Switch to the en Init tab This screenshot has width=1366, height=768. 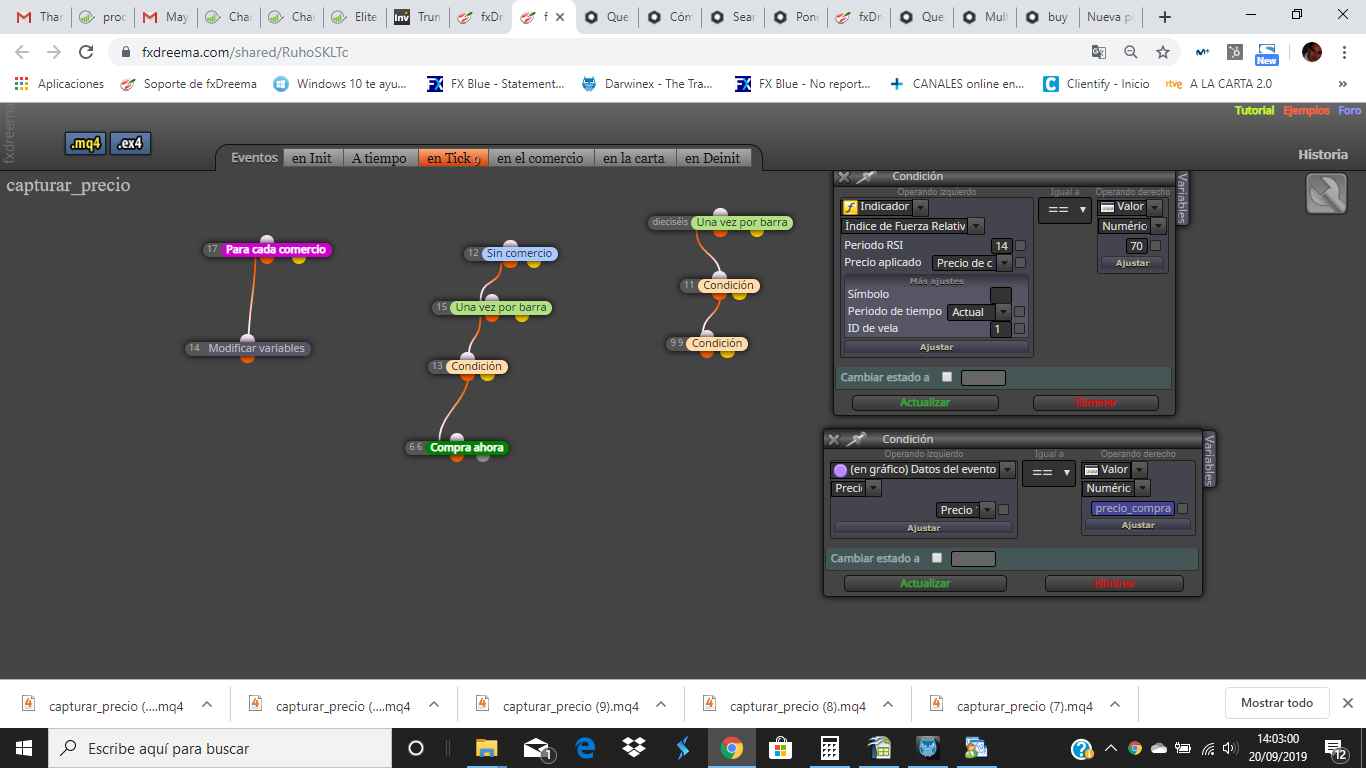[312, 158]
